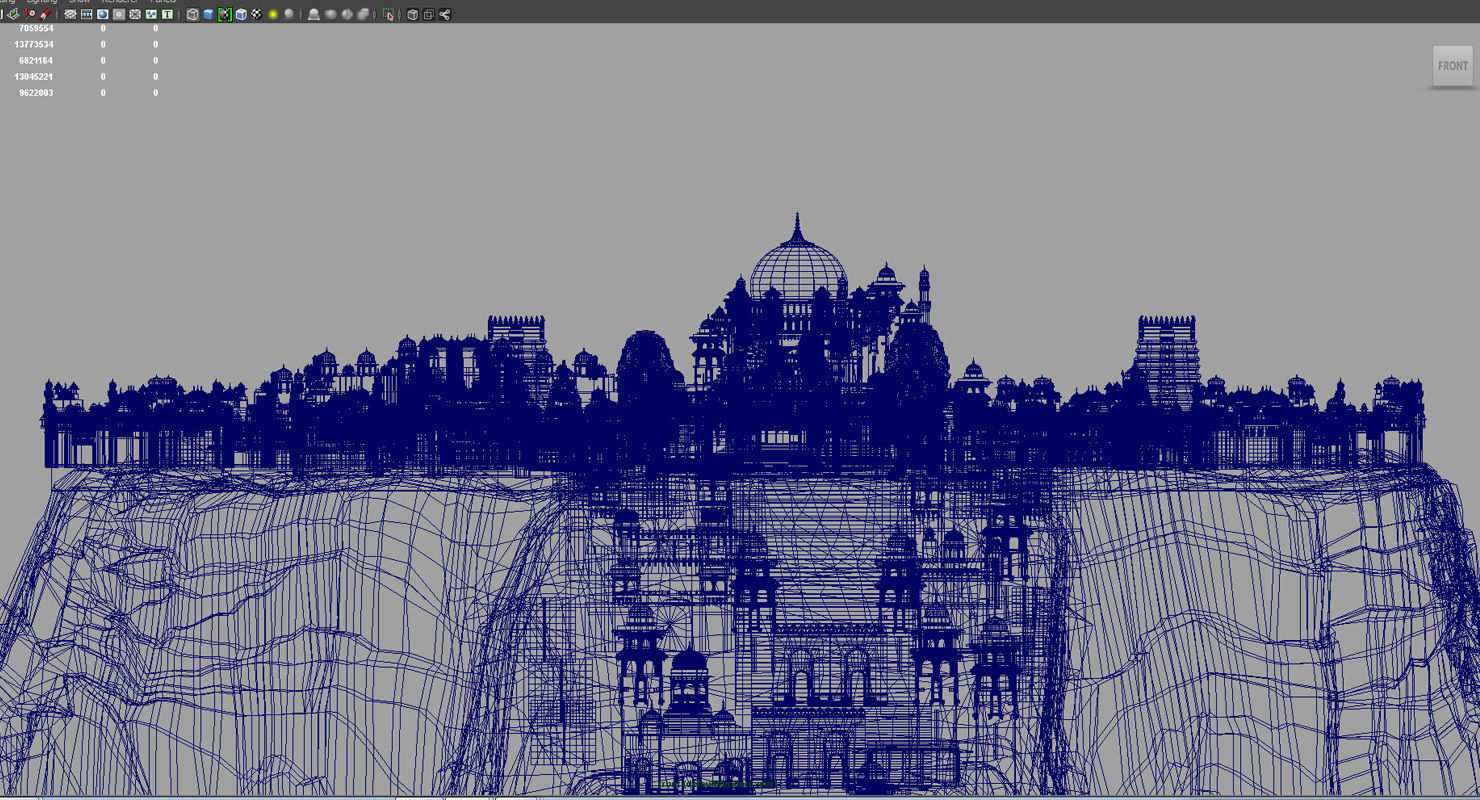
Task: Toggle the resolution gate overlay
Action: pos(103,14)
